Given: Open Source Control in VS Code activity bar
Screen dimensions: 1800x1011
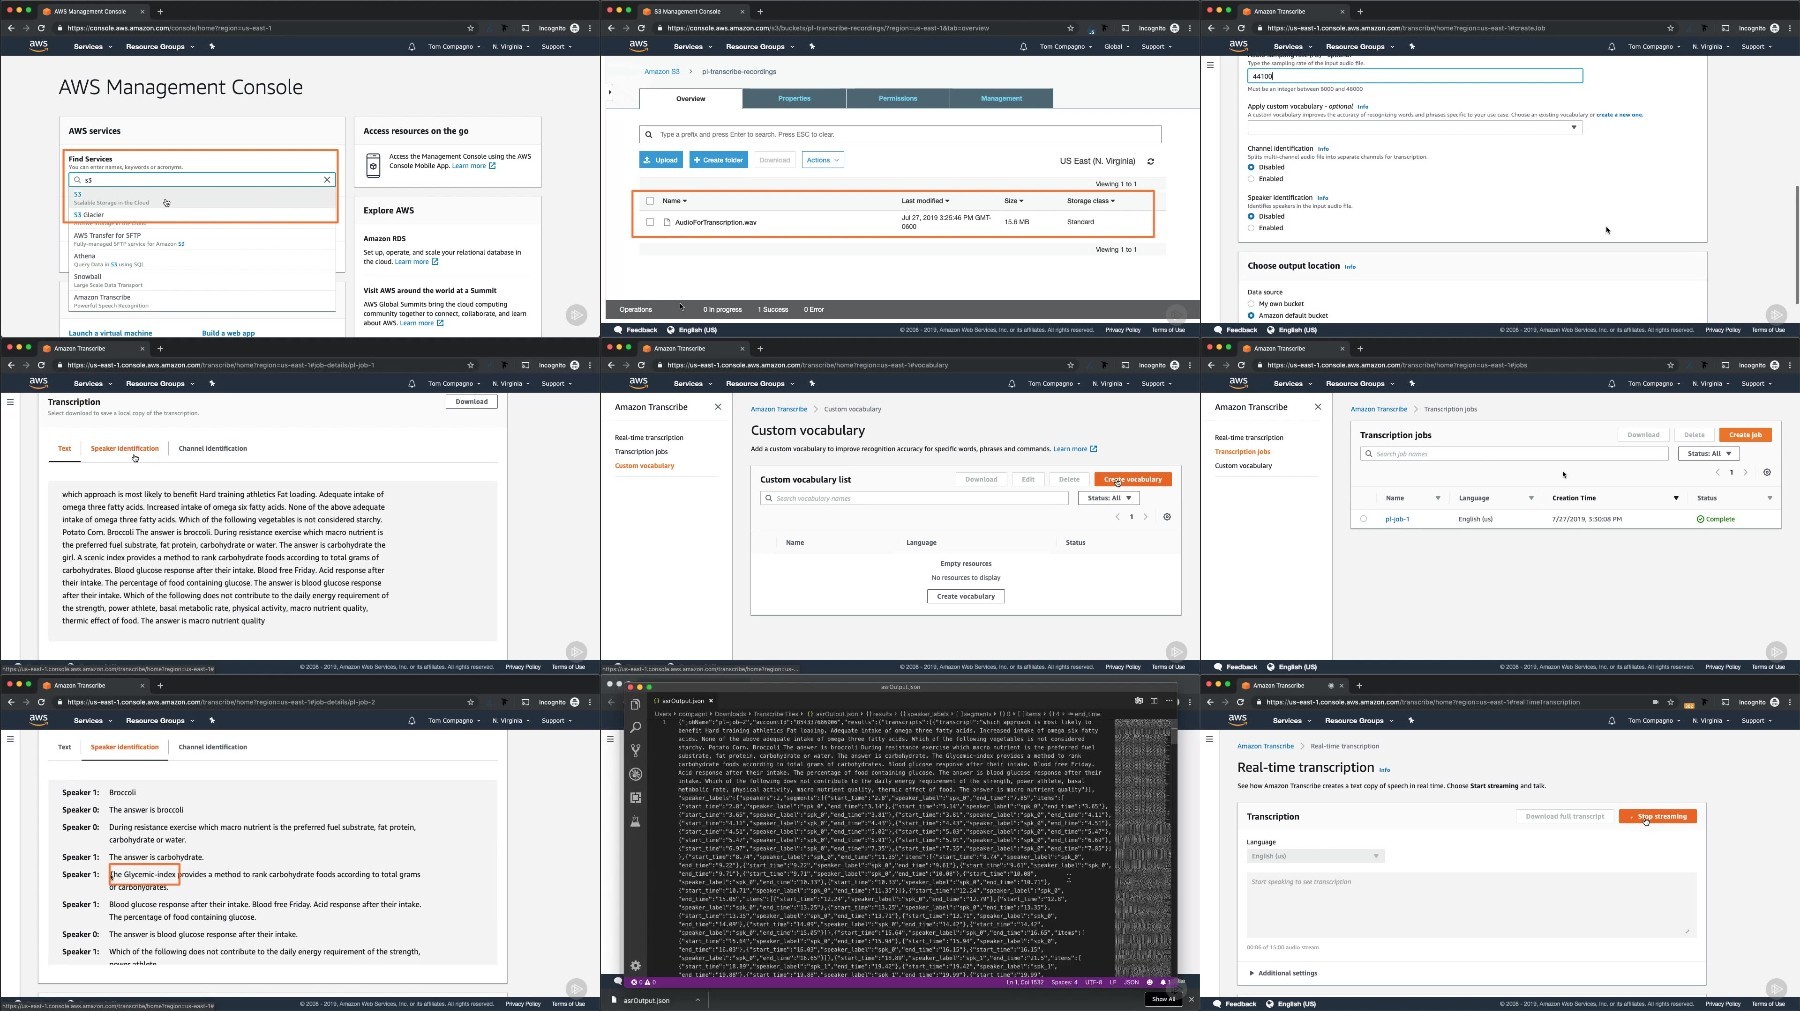Looking at the screenshot, I should click(635, 750).
